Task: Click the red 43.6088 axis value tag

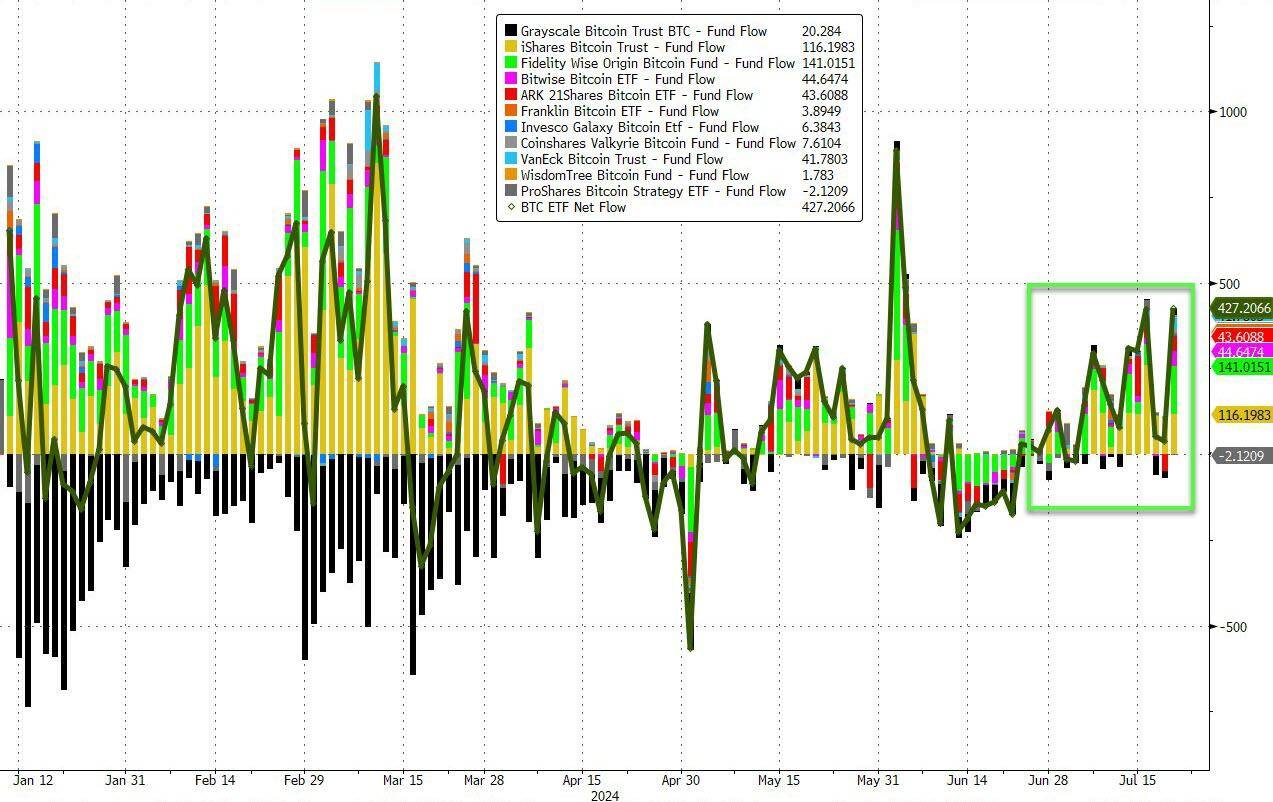Action: point(1241,337)
